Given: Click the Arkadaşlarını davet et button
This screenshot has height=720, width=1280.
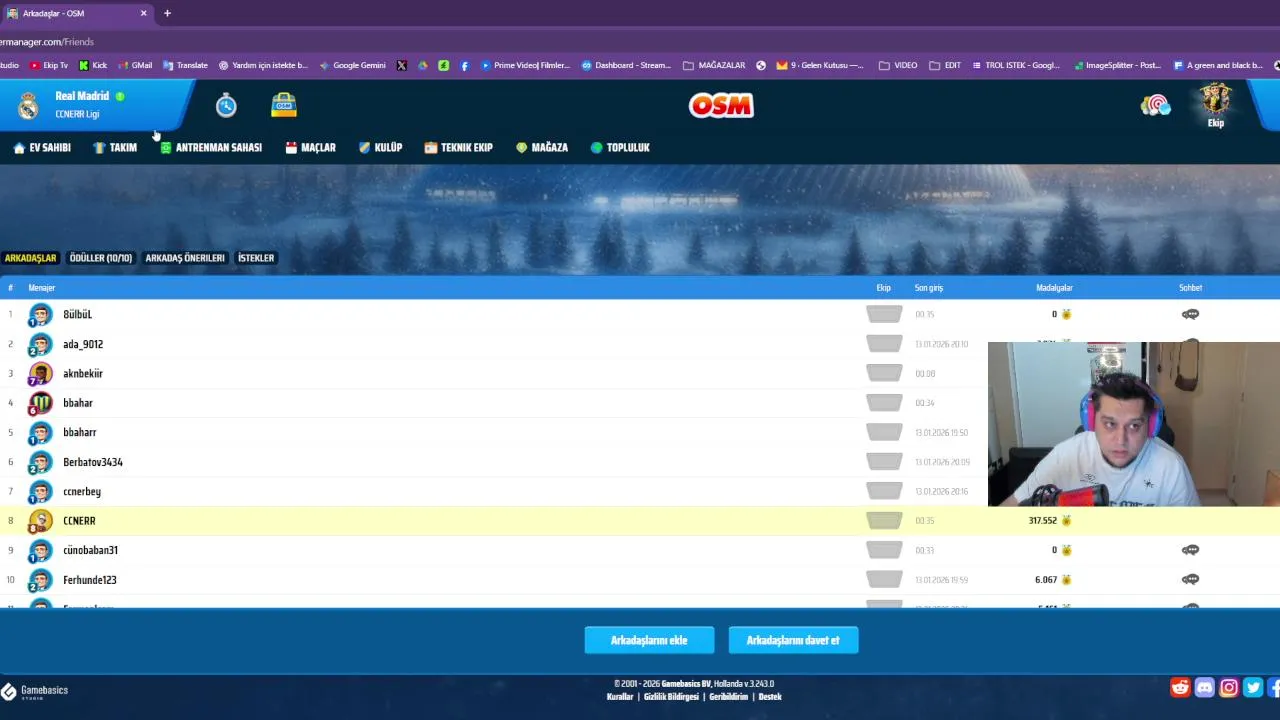Looking at the screenshot, I should point(793,640).
